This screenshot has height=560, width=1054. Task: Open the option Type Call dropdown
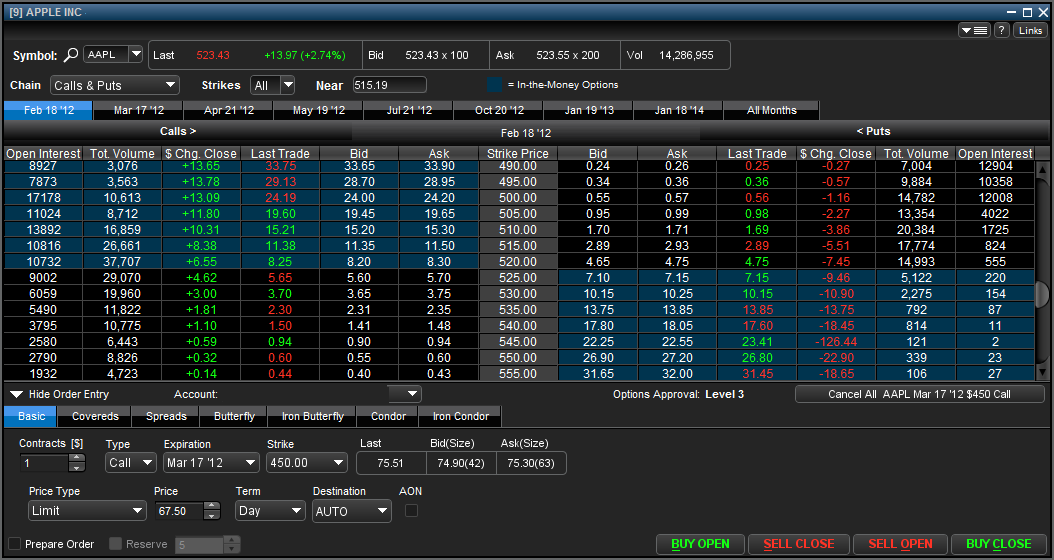coord(131,463)
